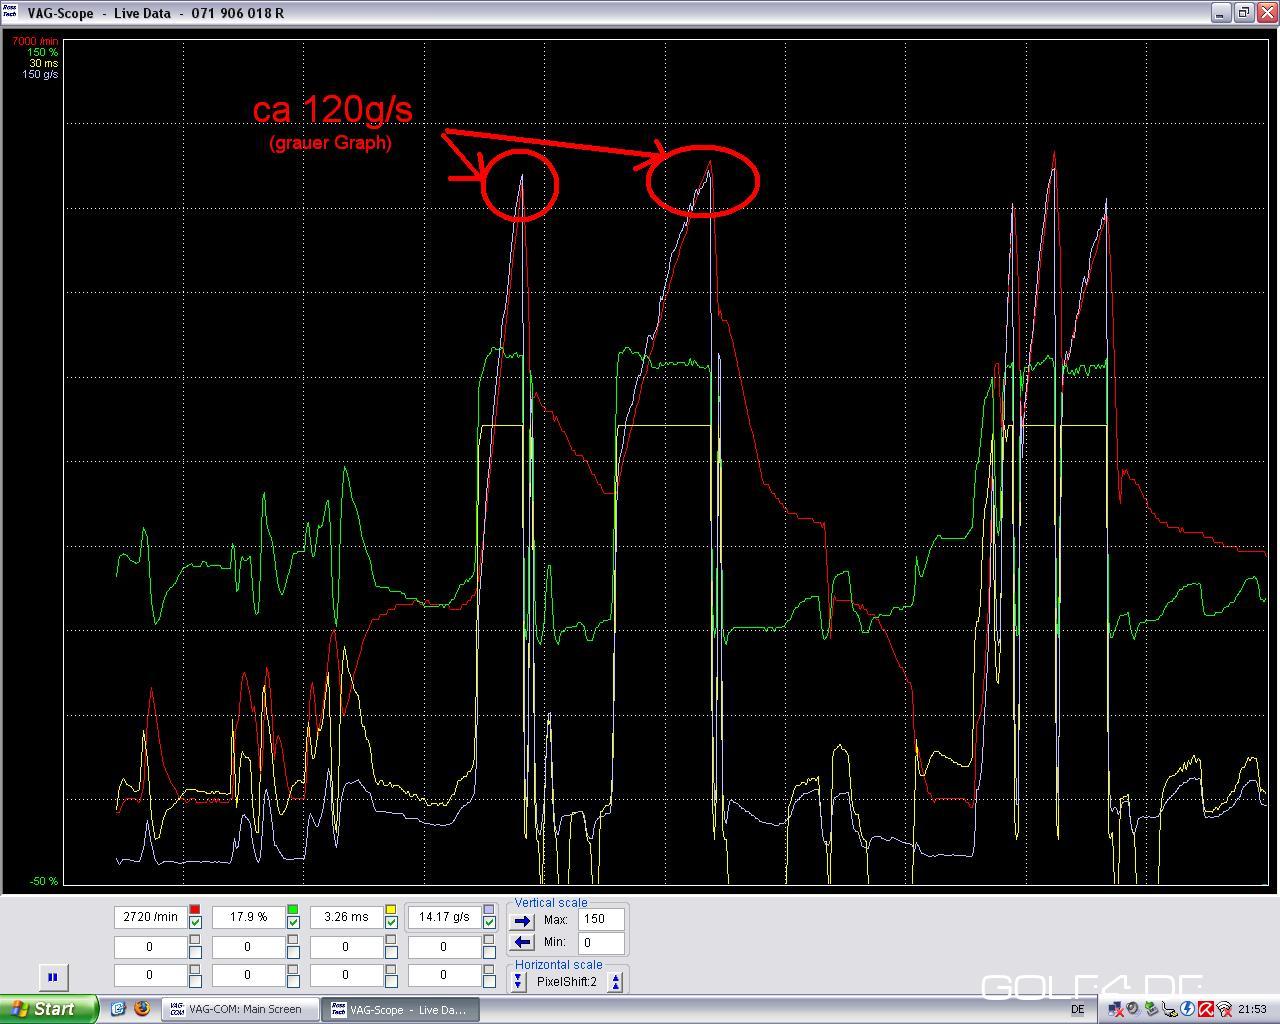
Task: Click the Max vertical scale field
Action: tap(601, 919)
